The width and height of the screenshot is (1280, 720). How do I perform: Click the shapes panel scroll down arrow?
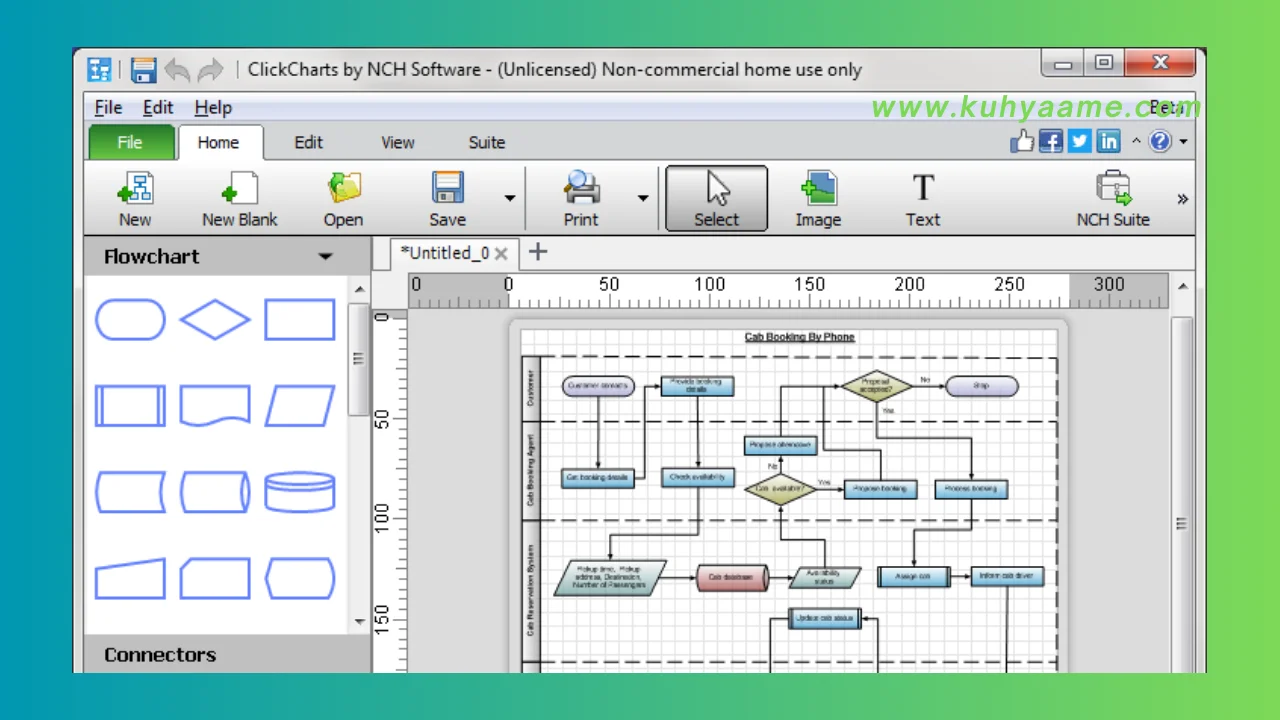(x=360, y=622)
